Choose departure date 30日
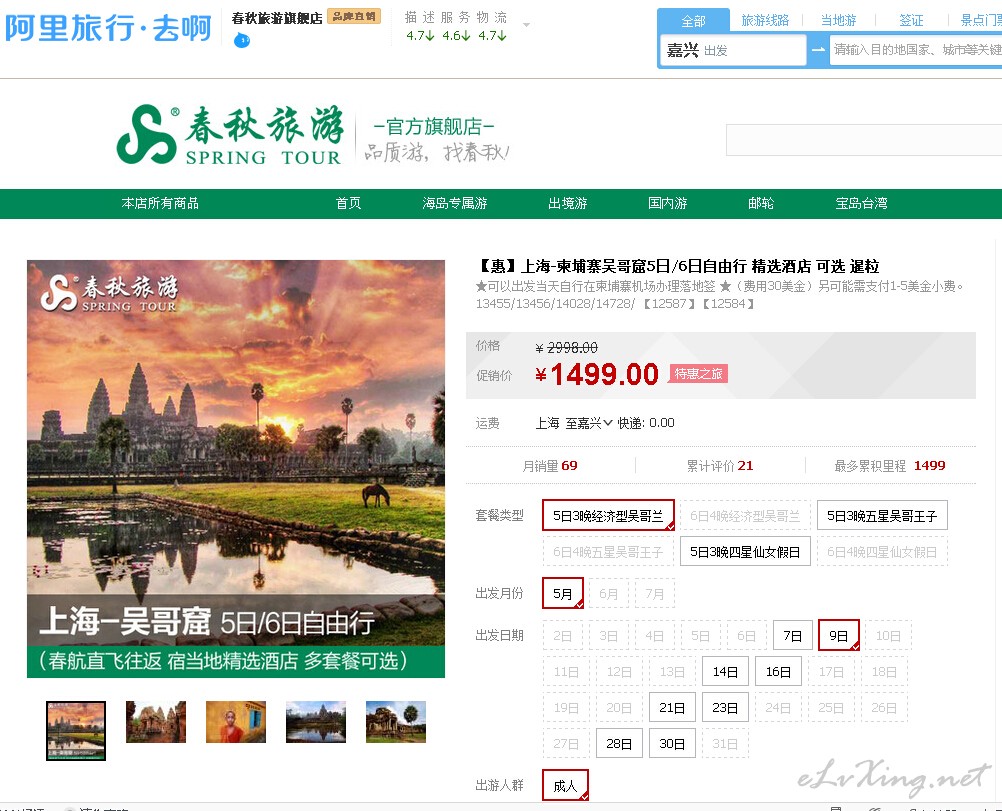The height and width of the screenshot is (811, 1002). 672,743
